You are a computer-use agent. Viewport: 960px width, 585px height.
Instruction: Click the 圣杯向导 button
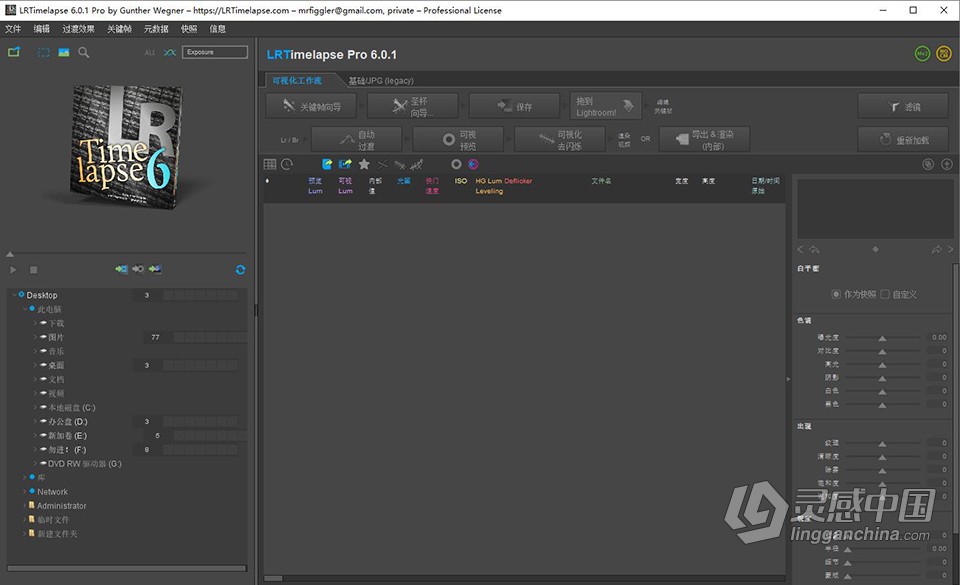coord(413,106)
